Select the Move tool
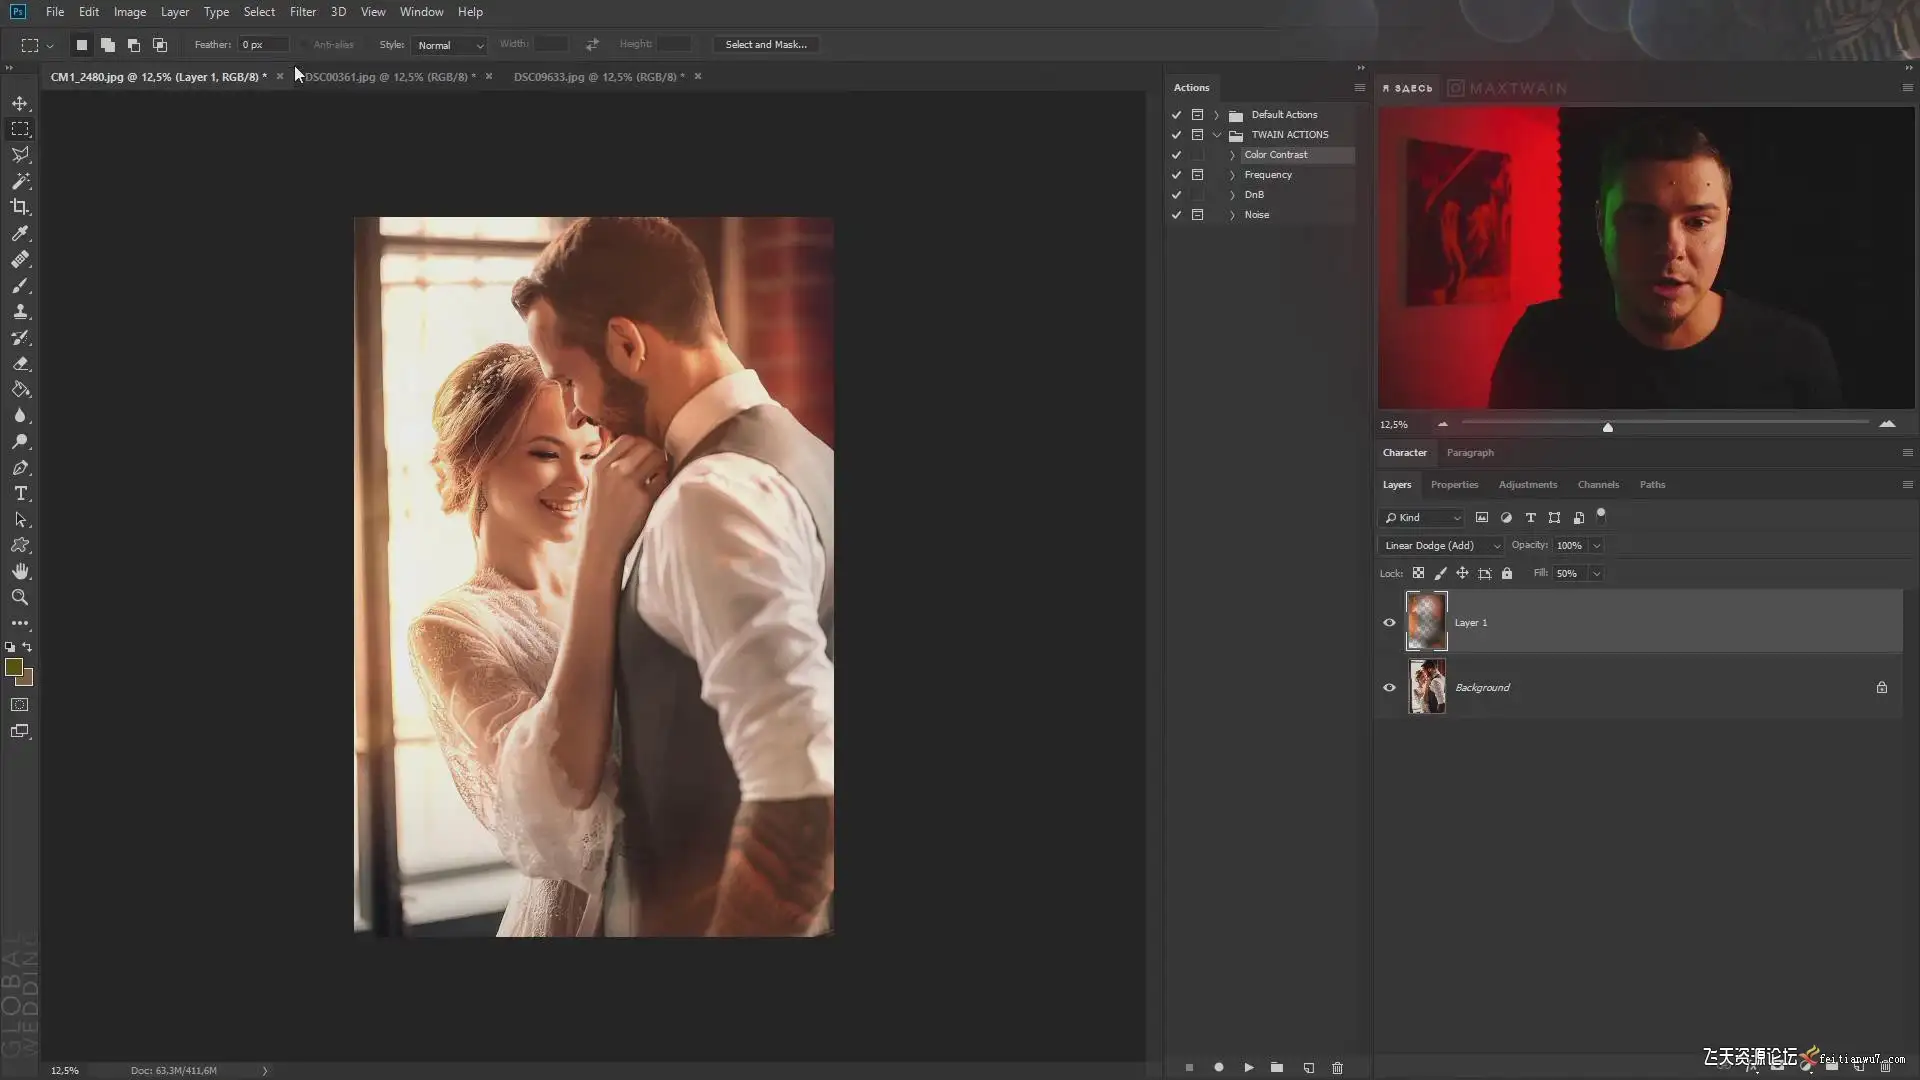This screenshot has height=1080, width=1920. (x=20, y=103)
